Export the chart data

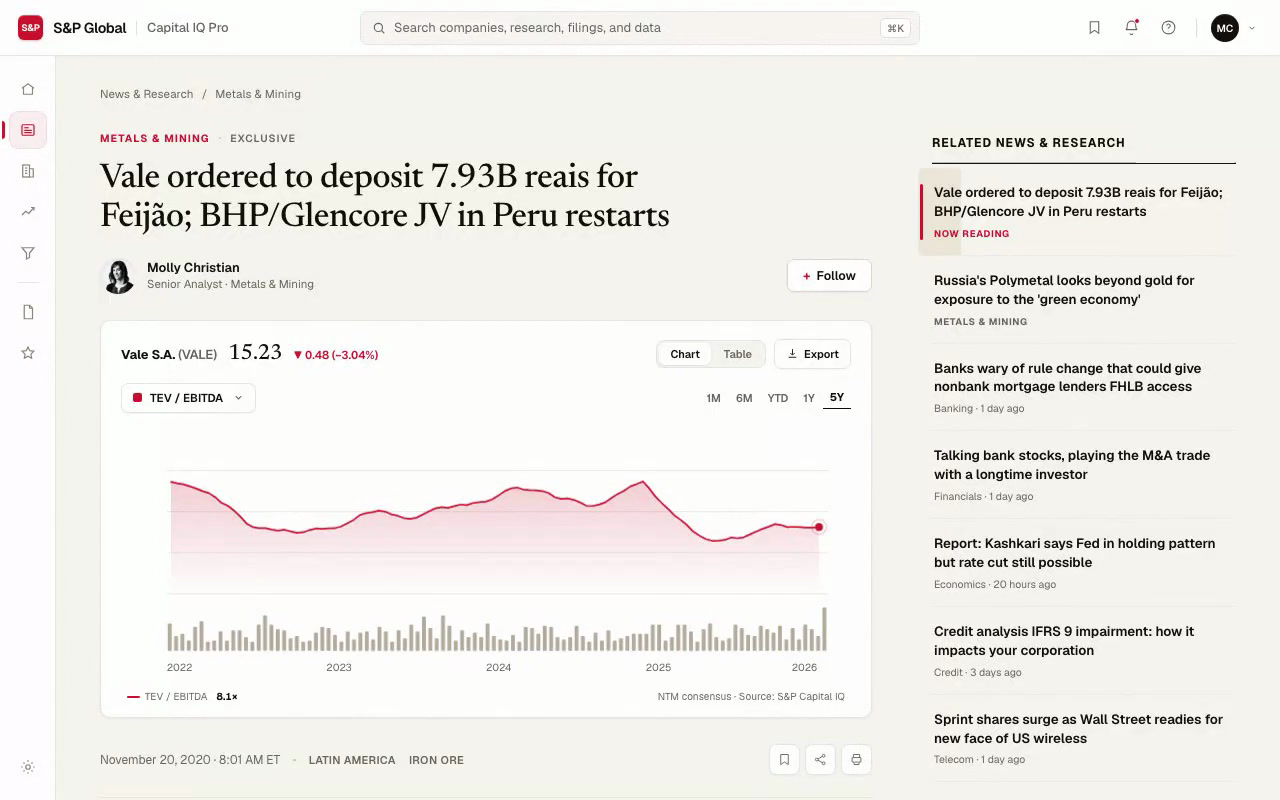813,354
